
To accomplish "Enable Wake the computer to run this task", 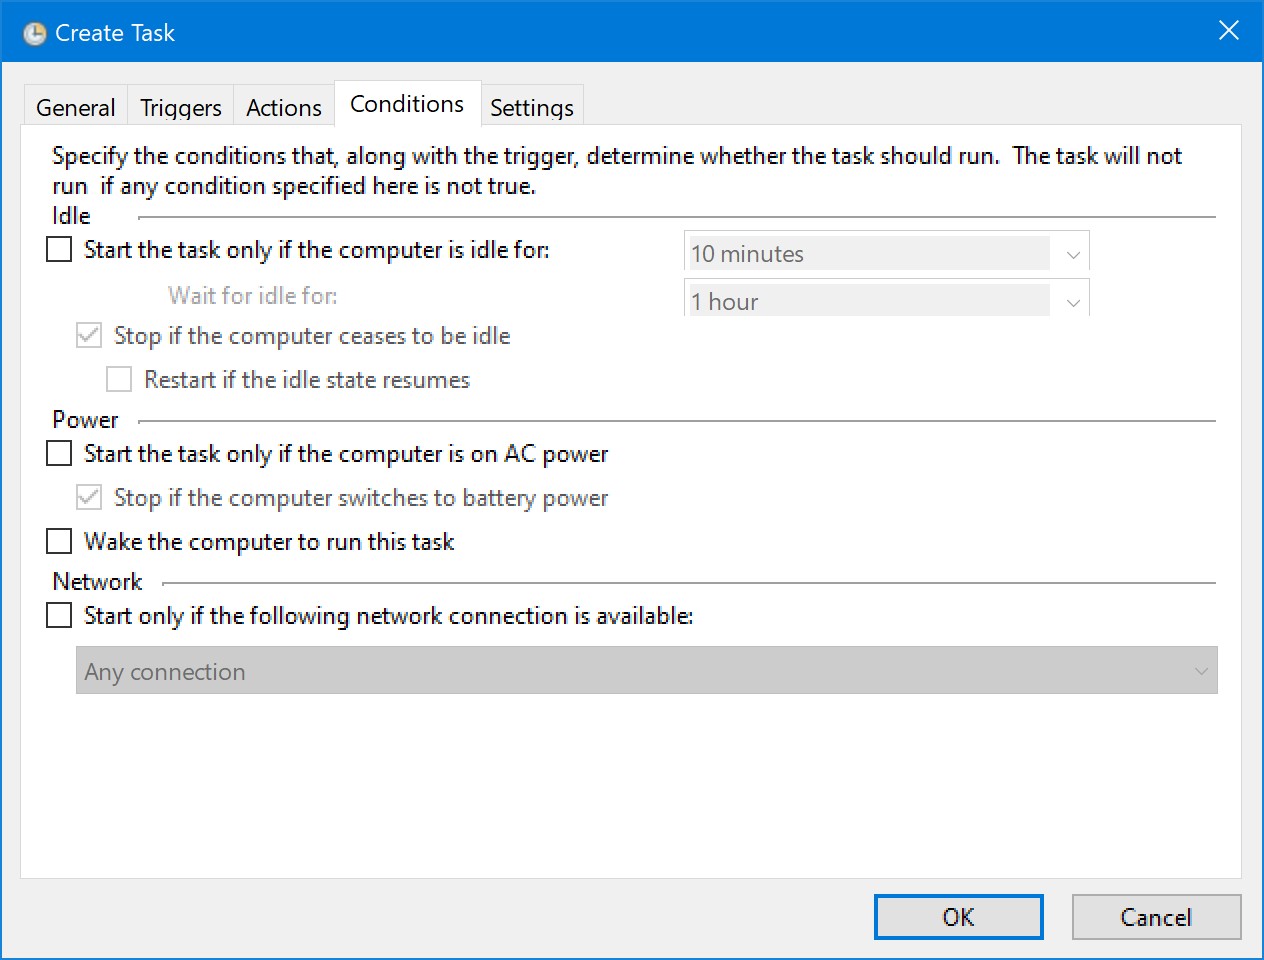I will tap(60, 541).
